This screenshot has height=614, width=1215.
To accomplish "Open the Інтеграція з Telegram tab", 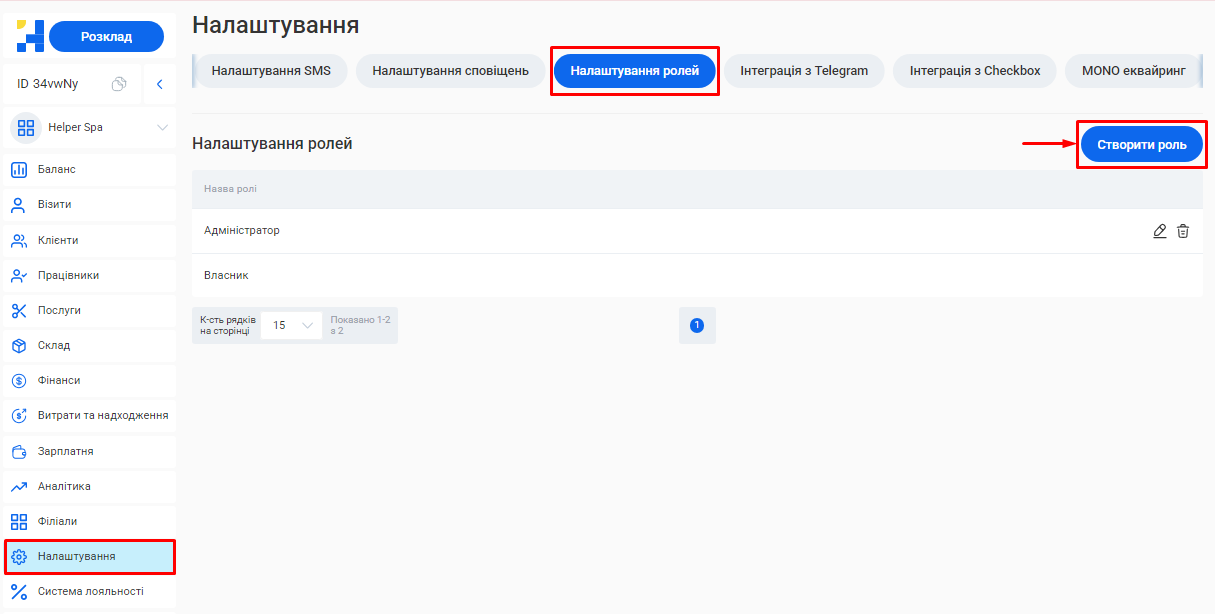I will (x=804, y=70).
